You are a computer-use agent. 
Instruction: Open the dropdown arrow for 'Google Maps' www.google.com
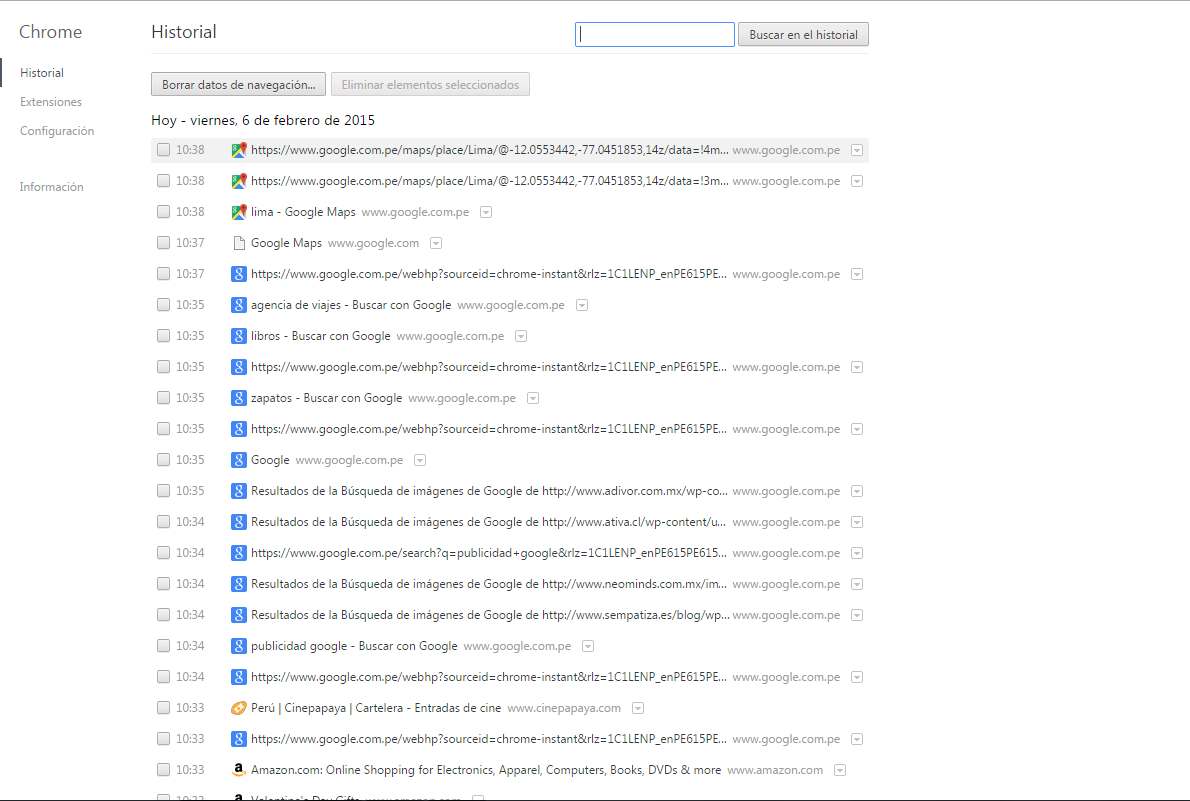(x=436, y=244)
